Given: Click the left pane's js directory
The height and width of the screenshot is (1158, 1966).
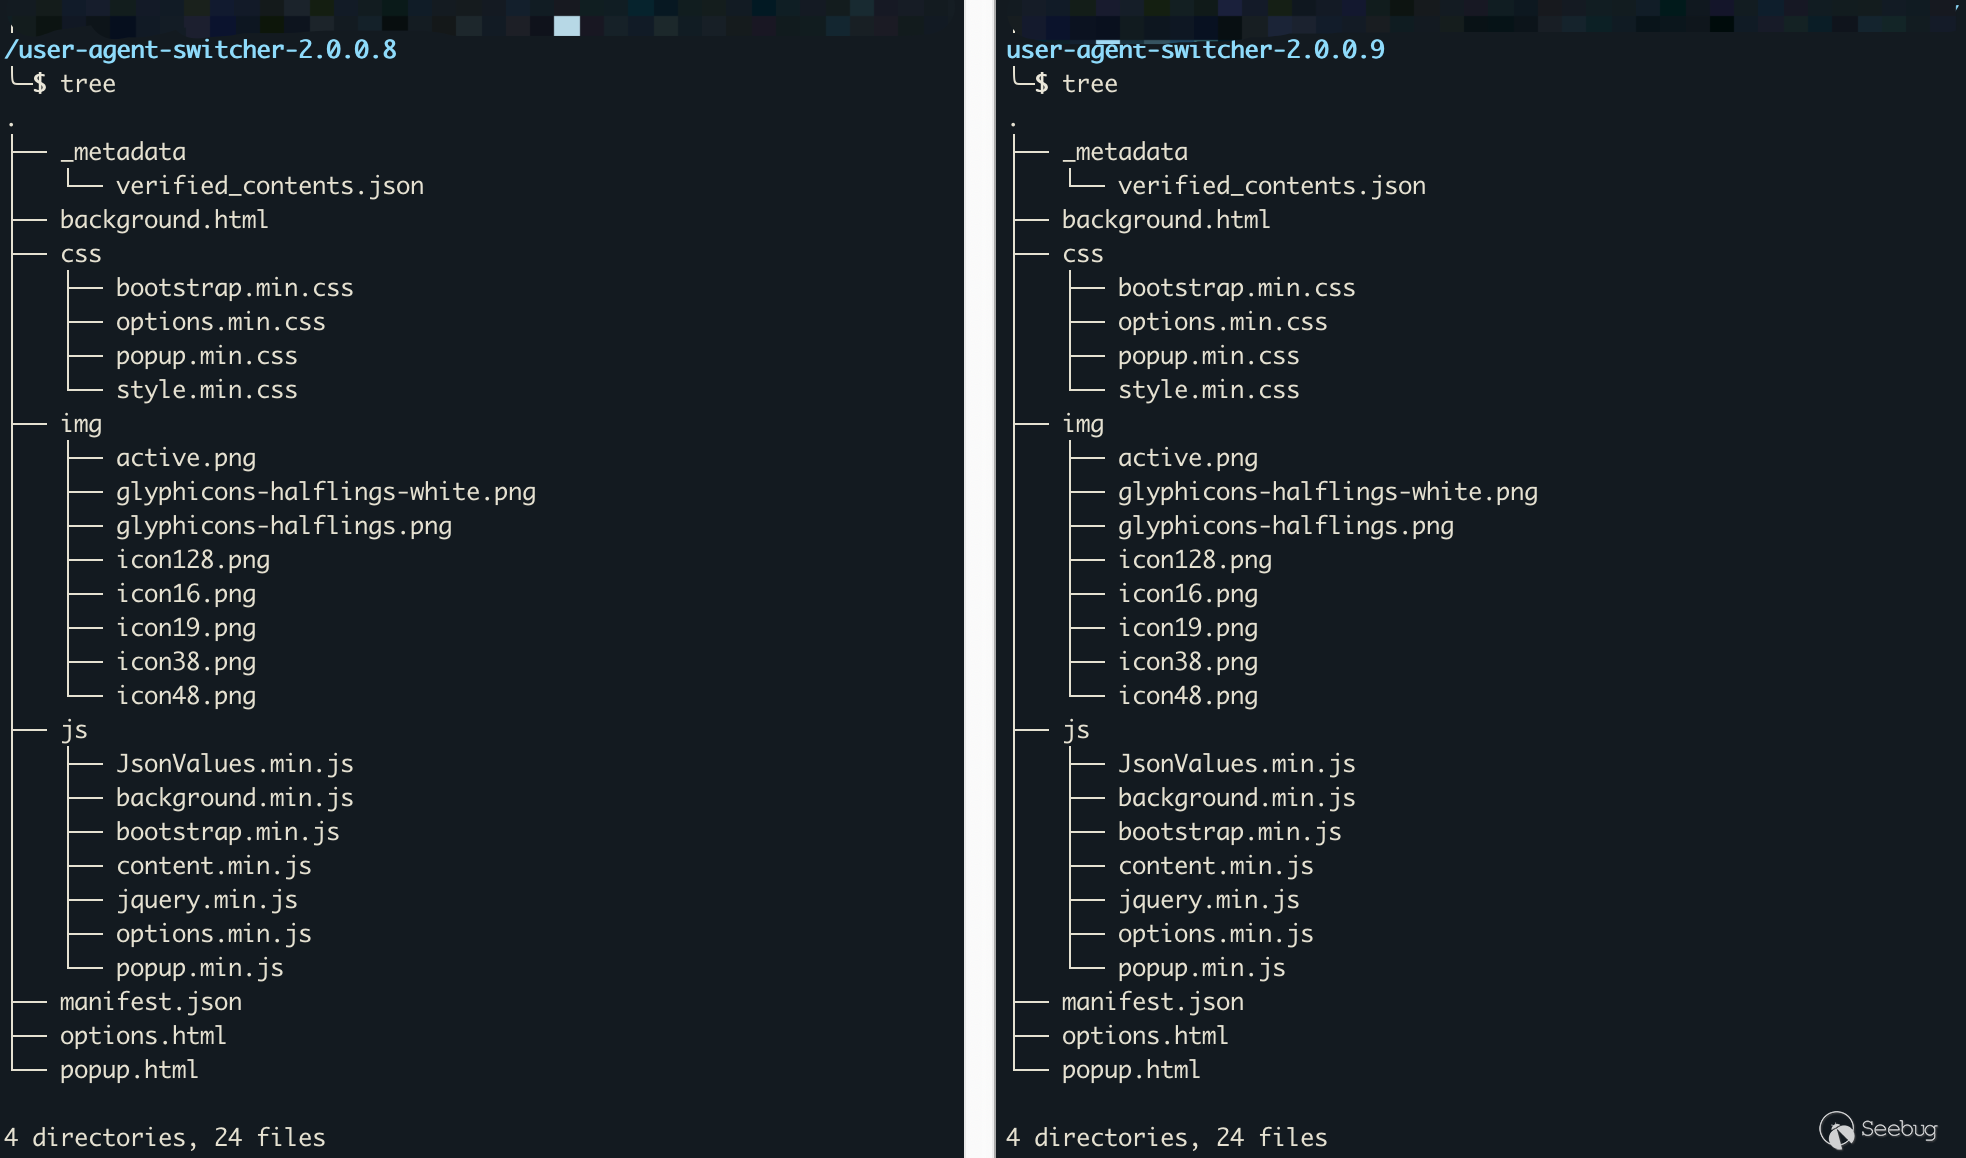Looking at the screenshot, I should (74, 730).
